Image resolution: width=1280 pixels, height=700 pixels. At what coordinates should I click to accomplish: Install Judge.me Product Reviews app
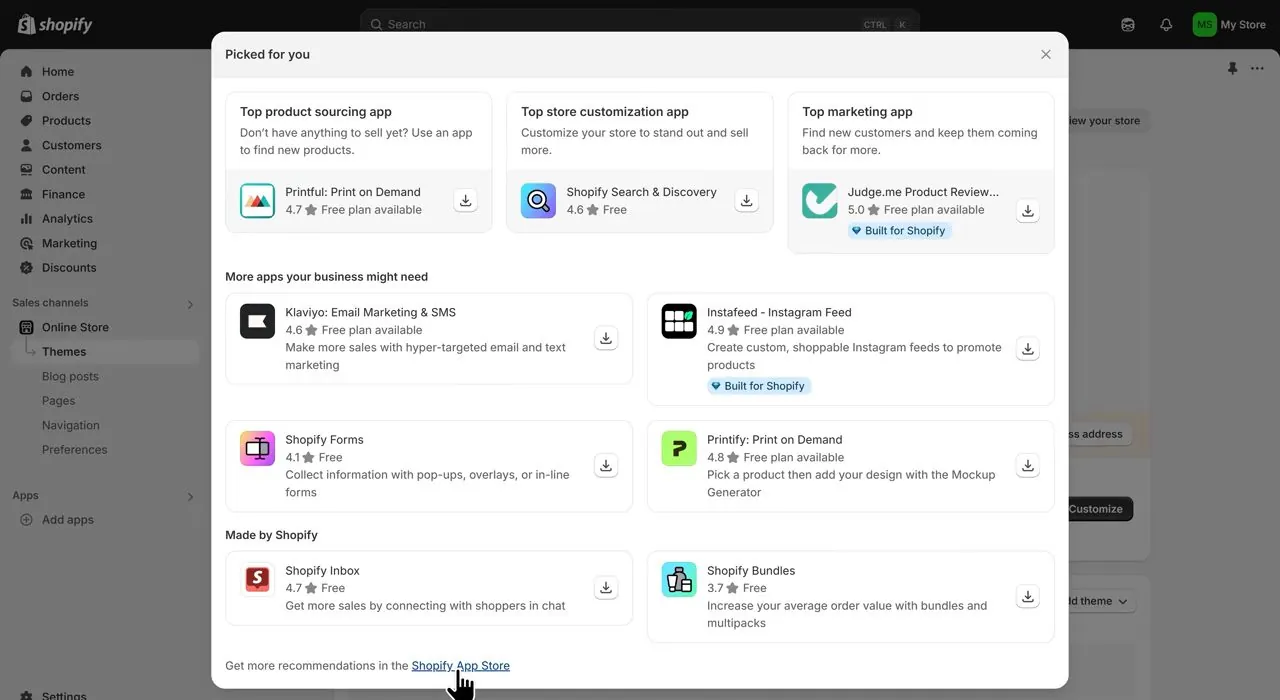click(x=1027, y=211)
